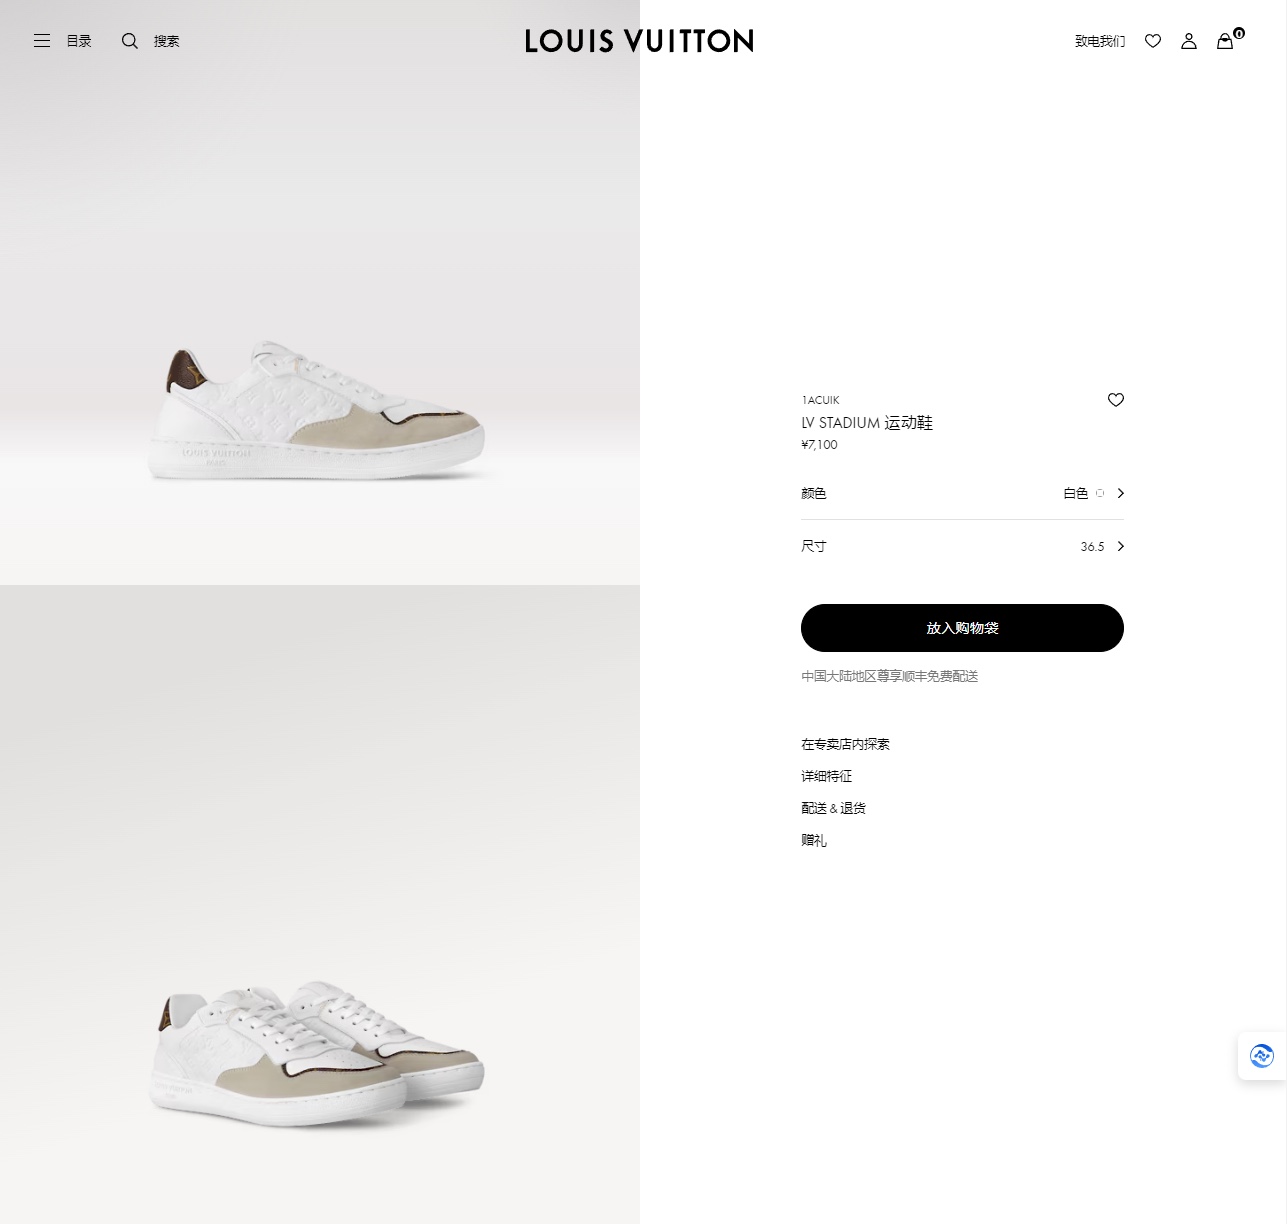
Task: Open the wishlist heart in header
Action: tap(1153, 41)
